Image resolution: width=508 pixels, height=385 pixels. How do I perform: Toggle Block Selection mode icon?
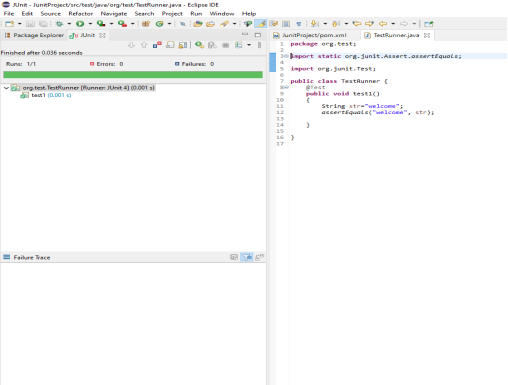coord(286,24)
